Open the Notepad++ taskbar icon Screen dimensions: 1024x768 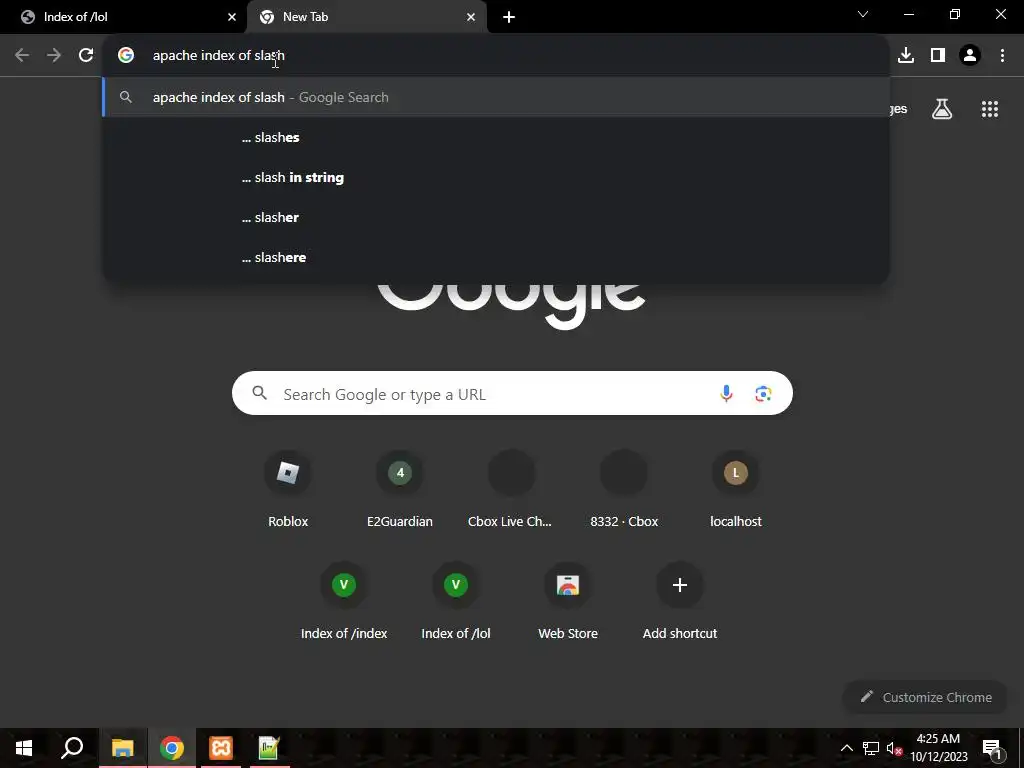pos(269,748)
